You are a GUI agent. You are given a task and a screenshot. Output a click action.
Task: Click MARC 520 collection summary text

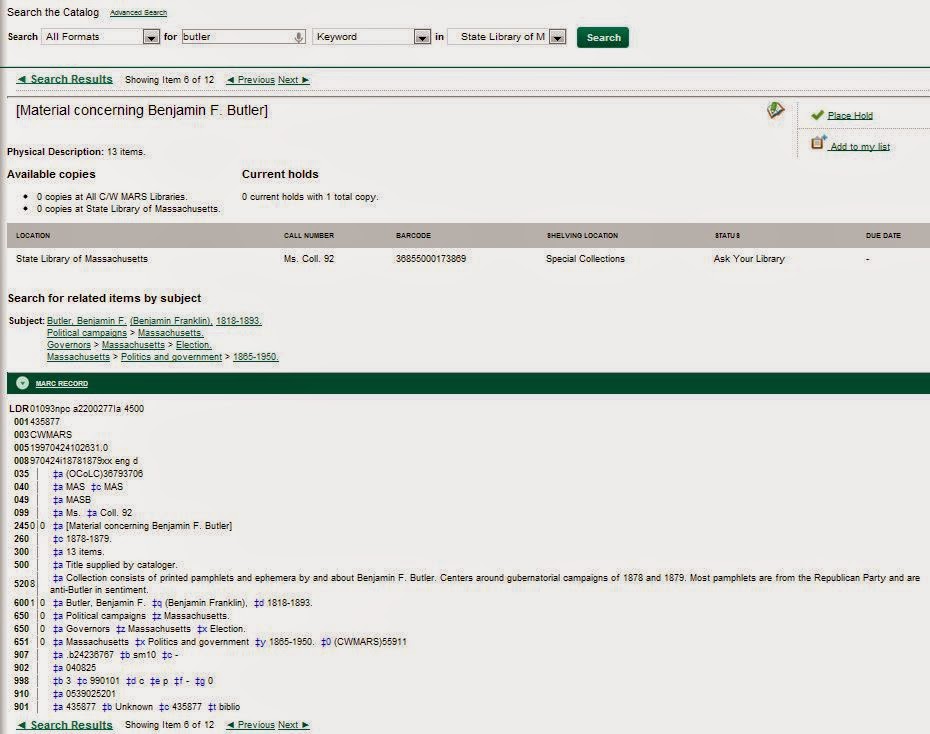pos(485,583)
